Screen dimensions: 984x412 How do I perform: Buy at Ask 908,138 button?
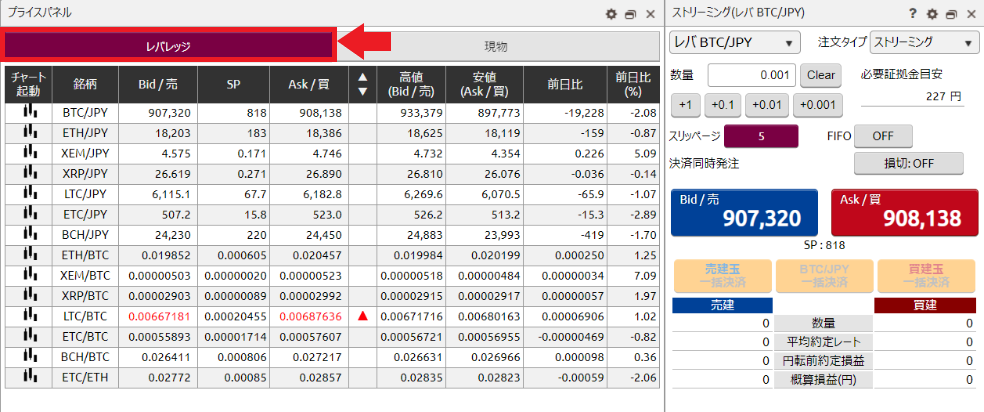click(x=904, y=212)
